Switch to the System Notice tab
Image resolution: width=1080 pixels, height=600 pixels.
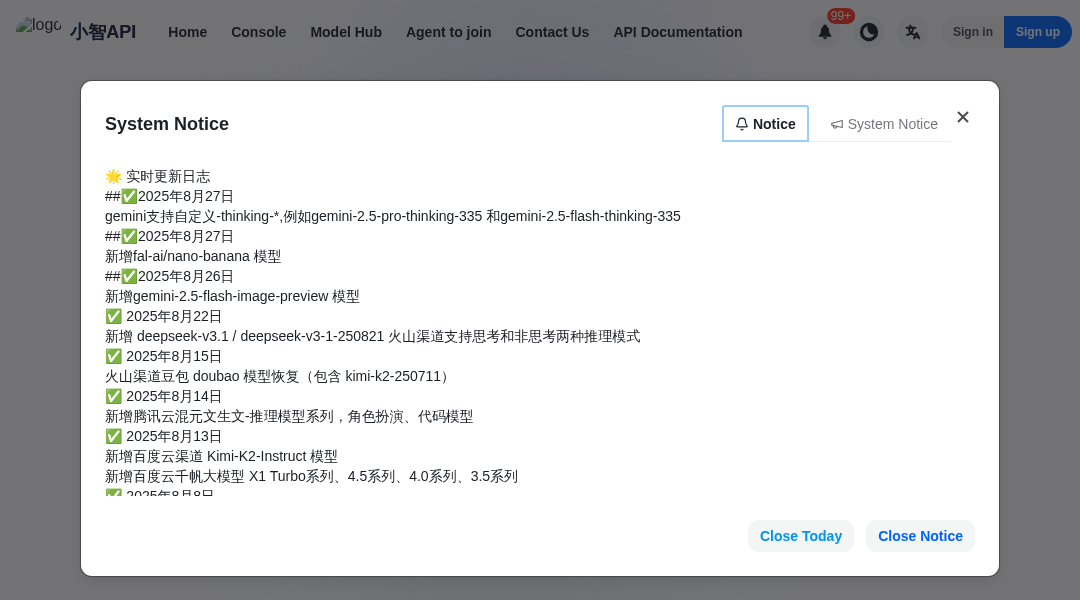coord(884,124)
